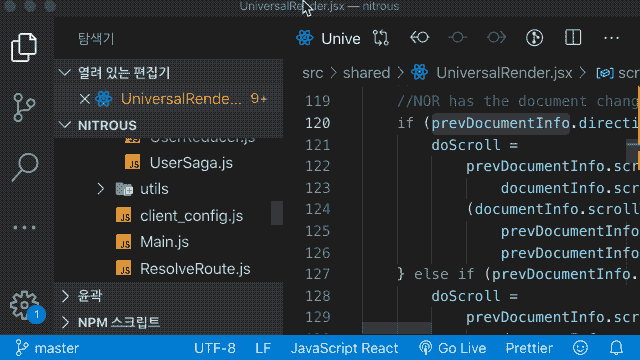
Task: Click the else if keyword on line 127
Action: [x=444, y=274]
